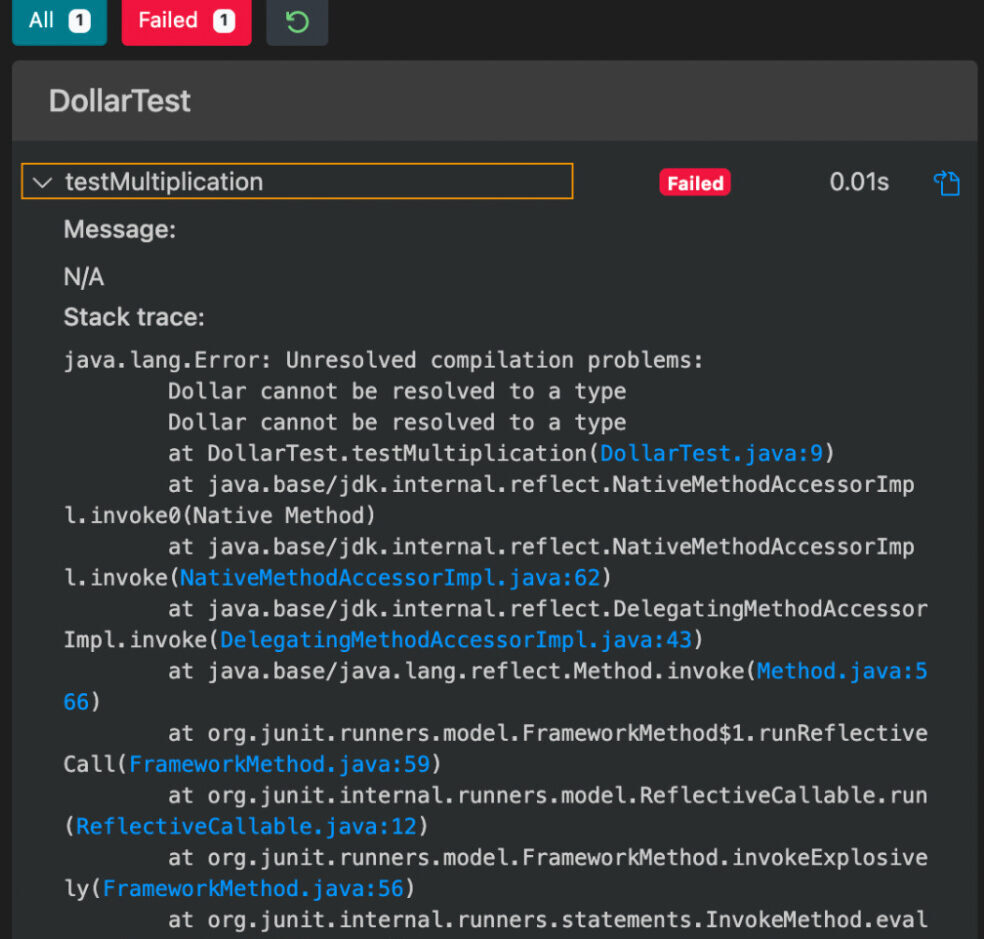The image size is (984, 939).
Task: Click the 0.01s duration value
Action: pyautogui.click(x=859, y=182)
